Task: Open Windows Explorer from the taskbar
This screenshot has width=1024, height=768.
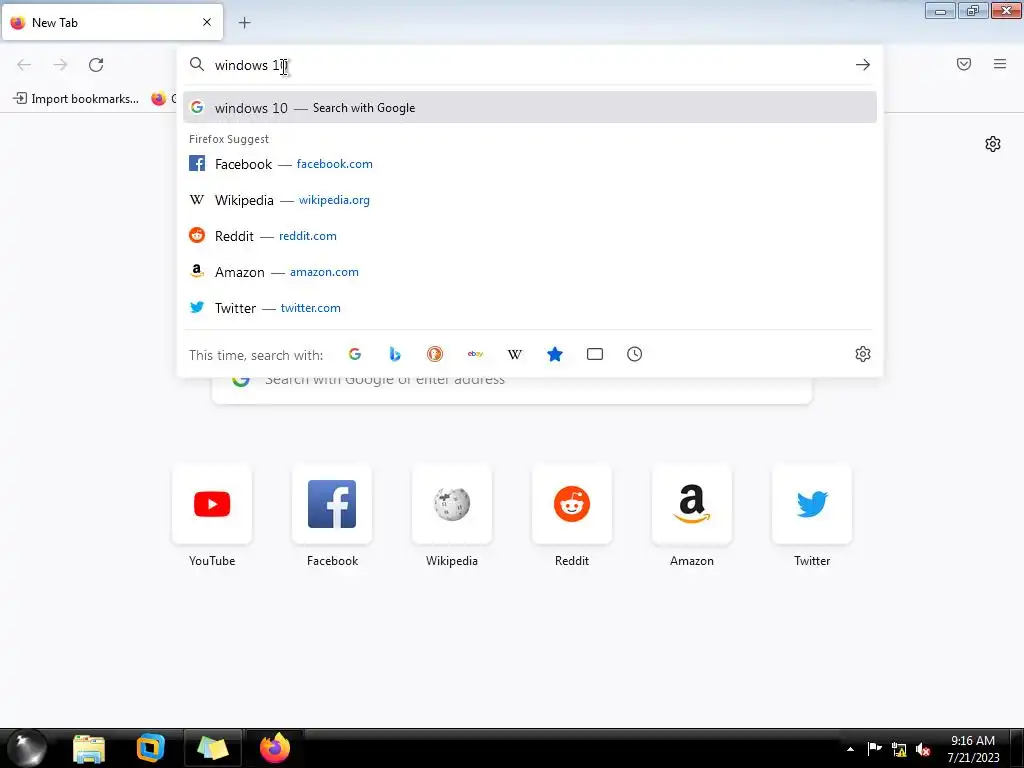Action: 89,748
